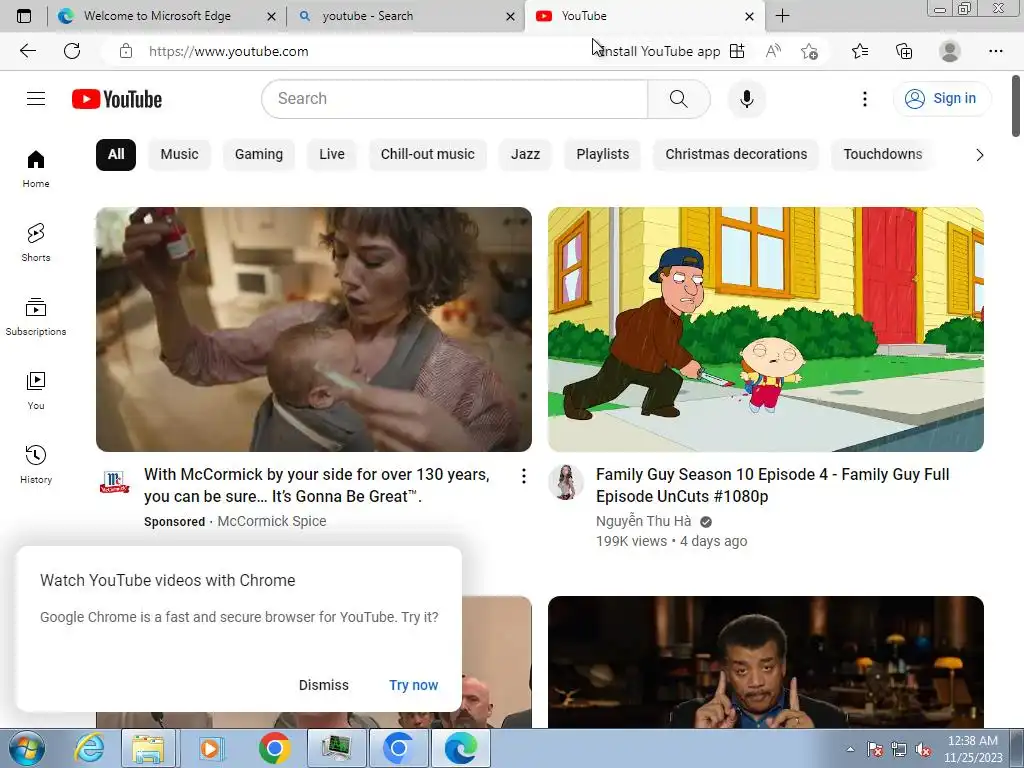Image resolution: width=1024 pixels, height=768 pixels.
Task: Select the Gaming filter chip
Action: tap(259, 155)
